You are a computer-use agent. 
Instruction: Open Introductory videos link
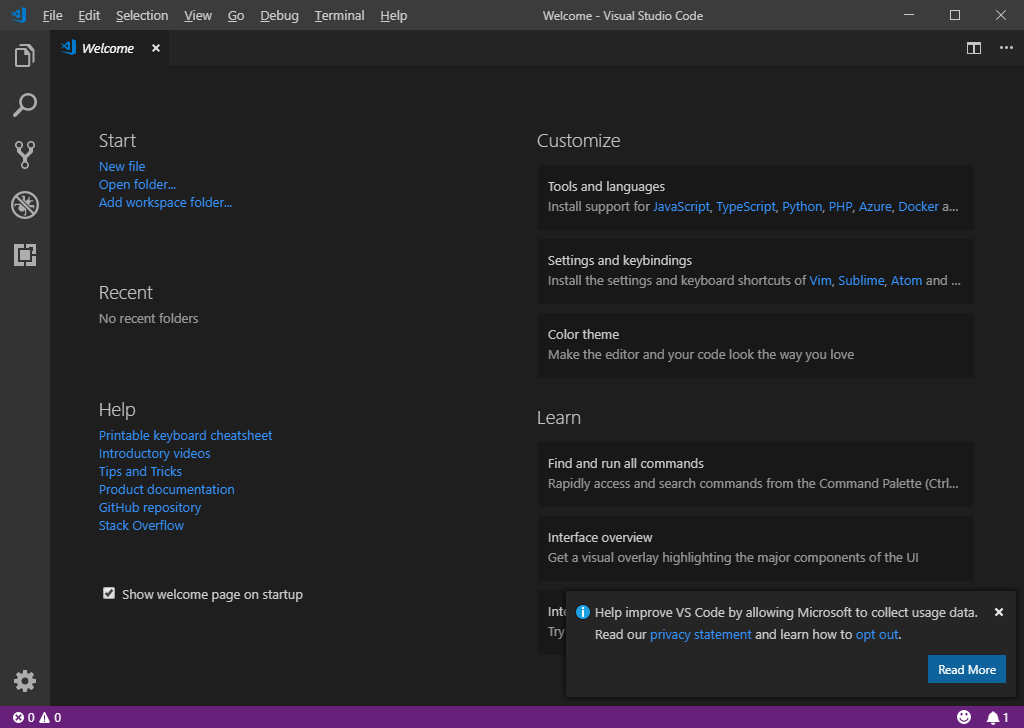point(154,453)
